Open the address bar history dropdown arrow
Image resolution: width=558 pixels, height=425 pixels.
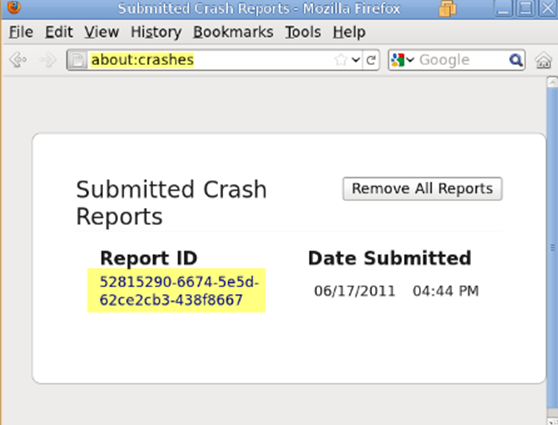tap(356, 60)
